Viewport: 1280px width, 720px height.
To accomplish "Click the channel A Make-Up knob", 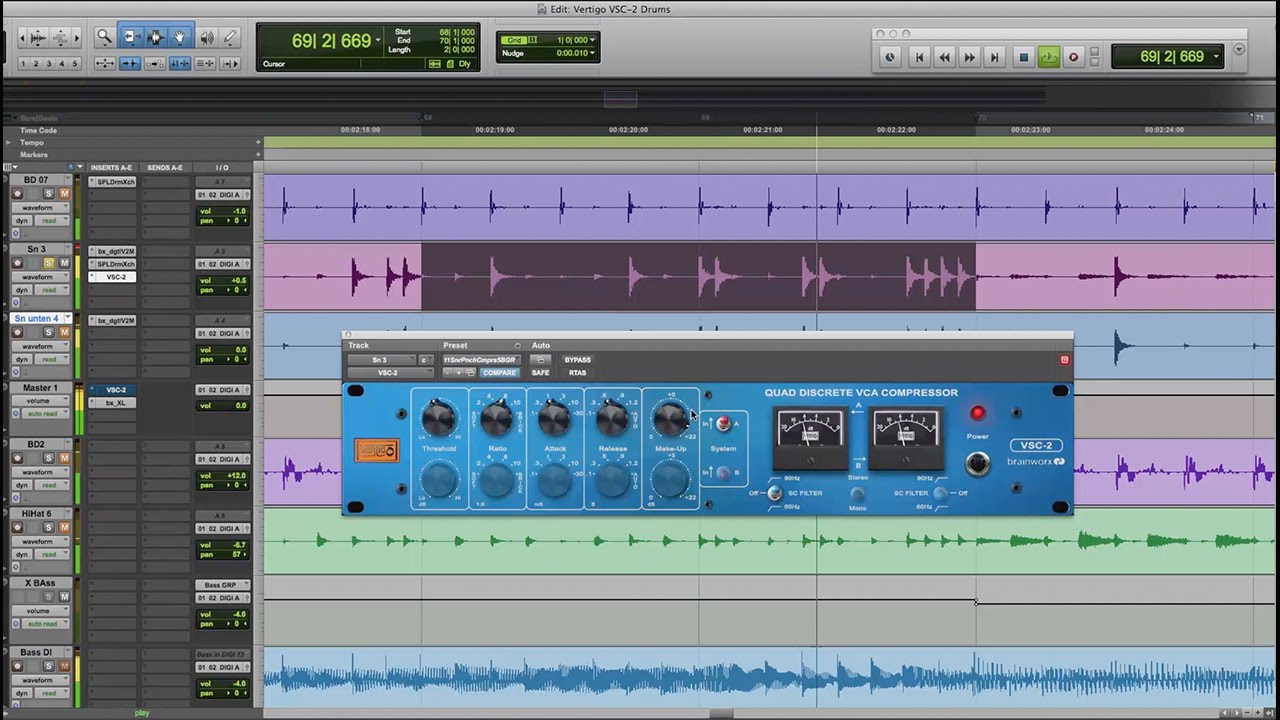I will pyautogui.click(x=670, y=420).
